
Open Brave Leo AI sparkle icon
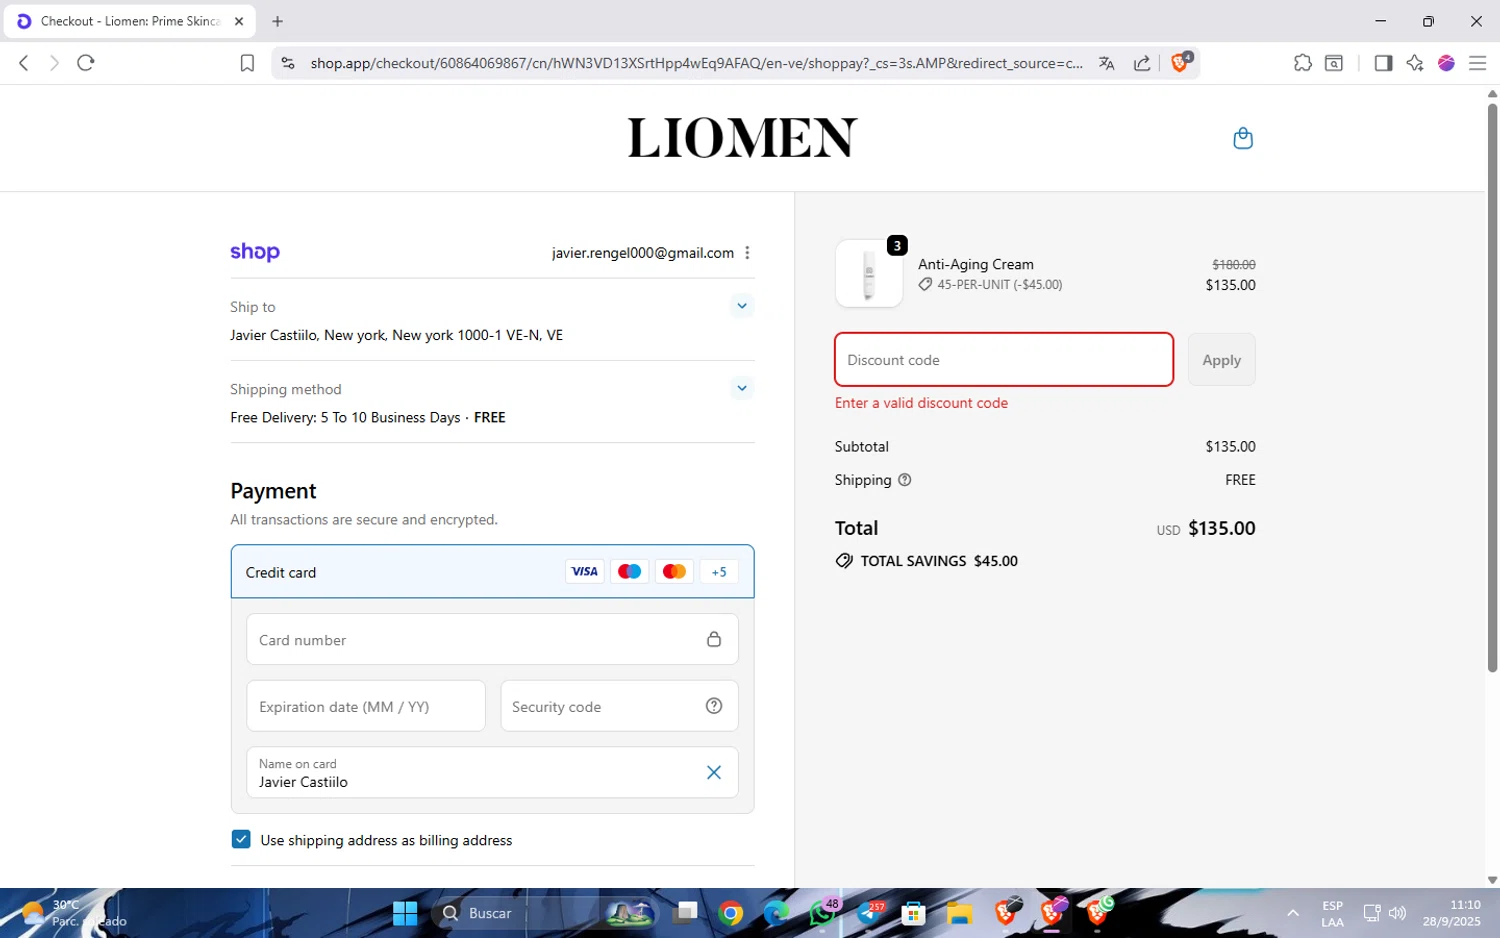[1414, 63]
